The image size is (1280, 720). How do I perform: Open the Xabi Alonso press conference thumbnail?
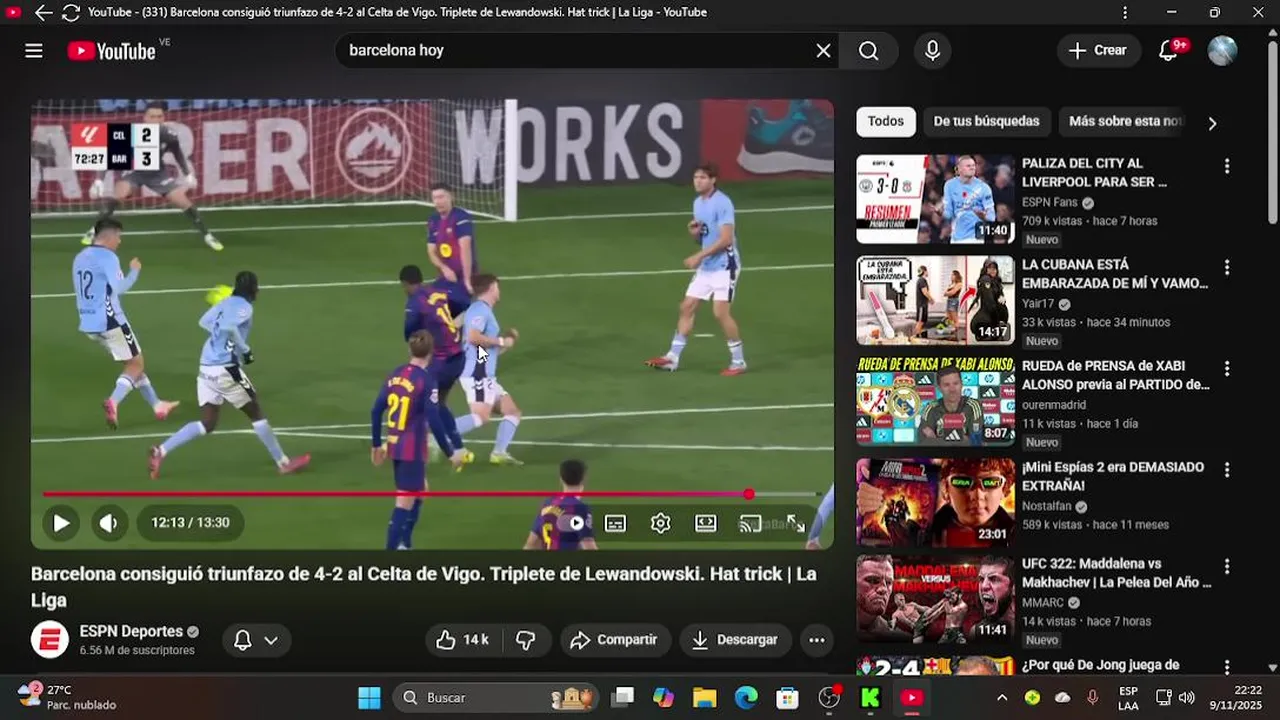pyautogui.click(x=935, y=401)
